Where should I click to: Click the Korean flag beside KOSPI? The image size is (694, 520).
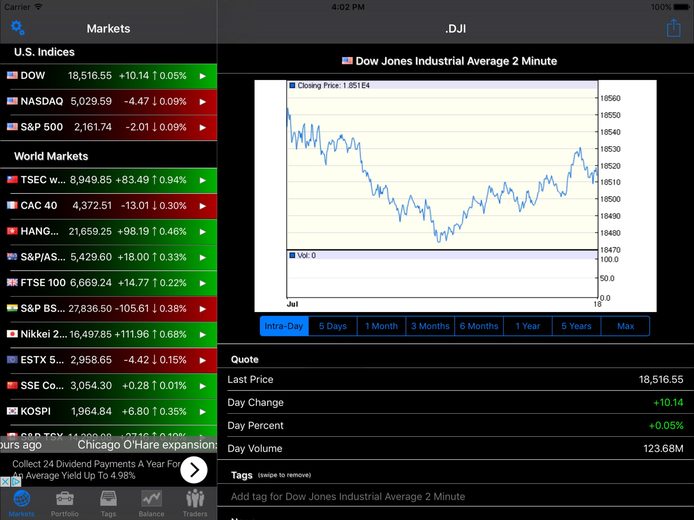(12, 411)
